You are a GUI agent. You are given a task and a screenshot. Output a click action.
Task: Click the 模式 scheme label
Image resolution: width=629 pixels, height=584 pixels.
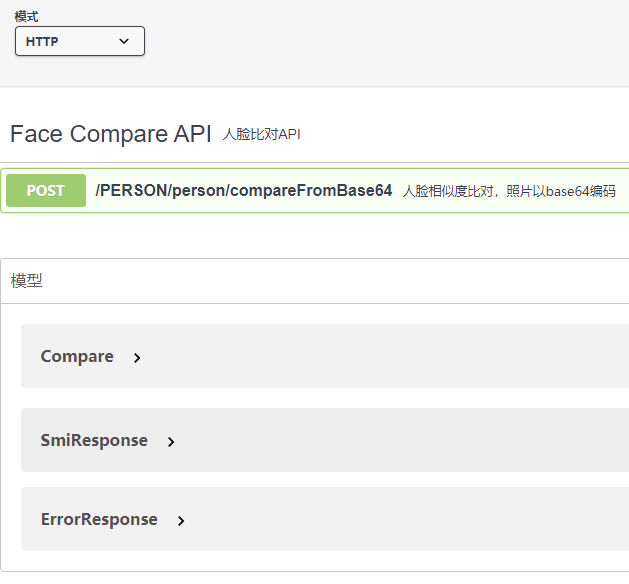click(26, 17)
